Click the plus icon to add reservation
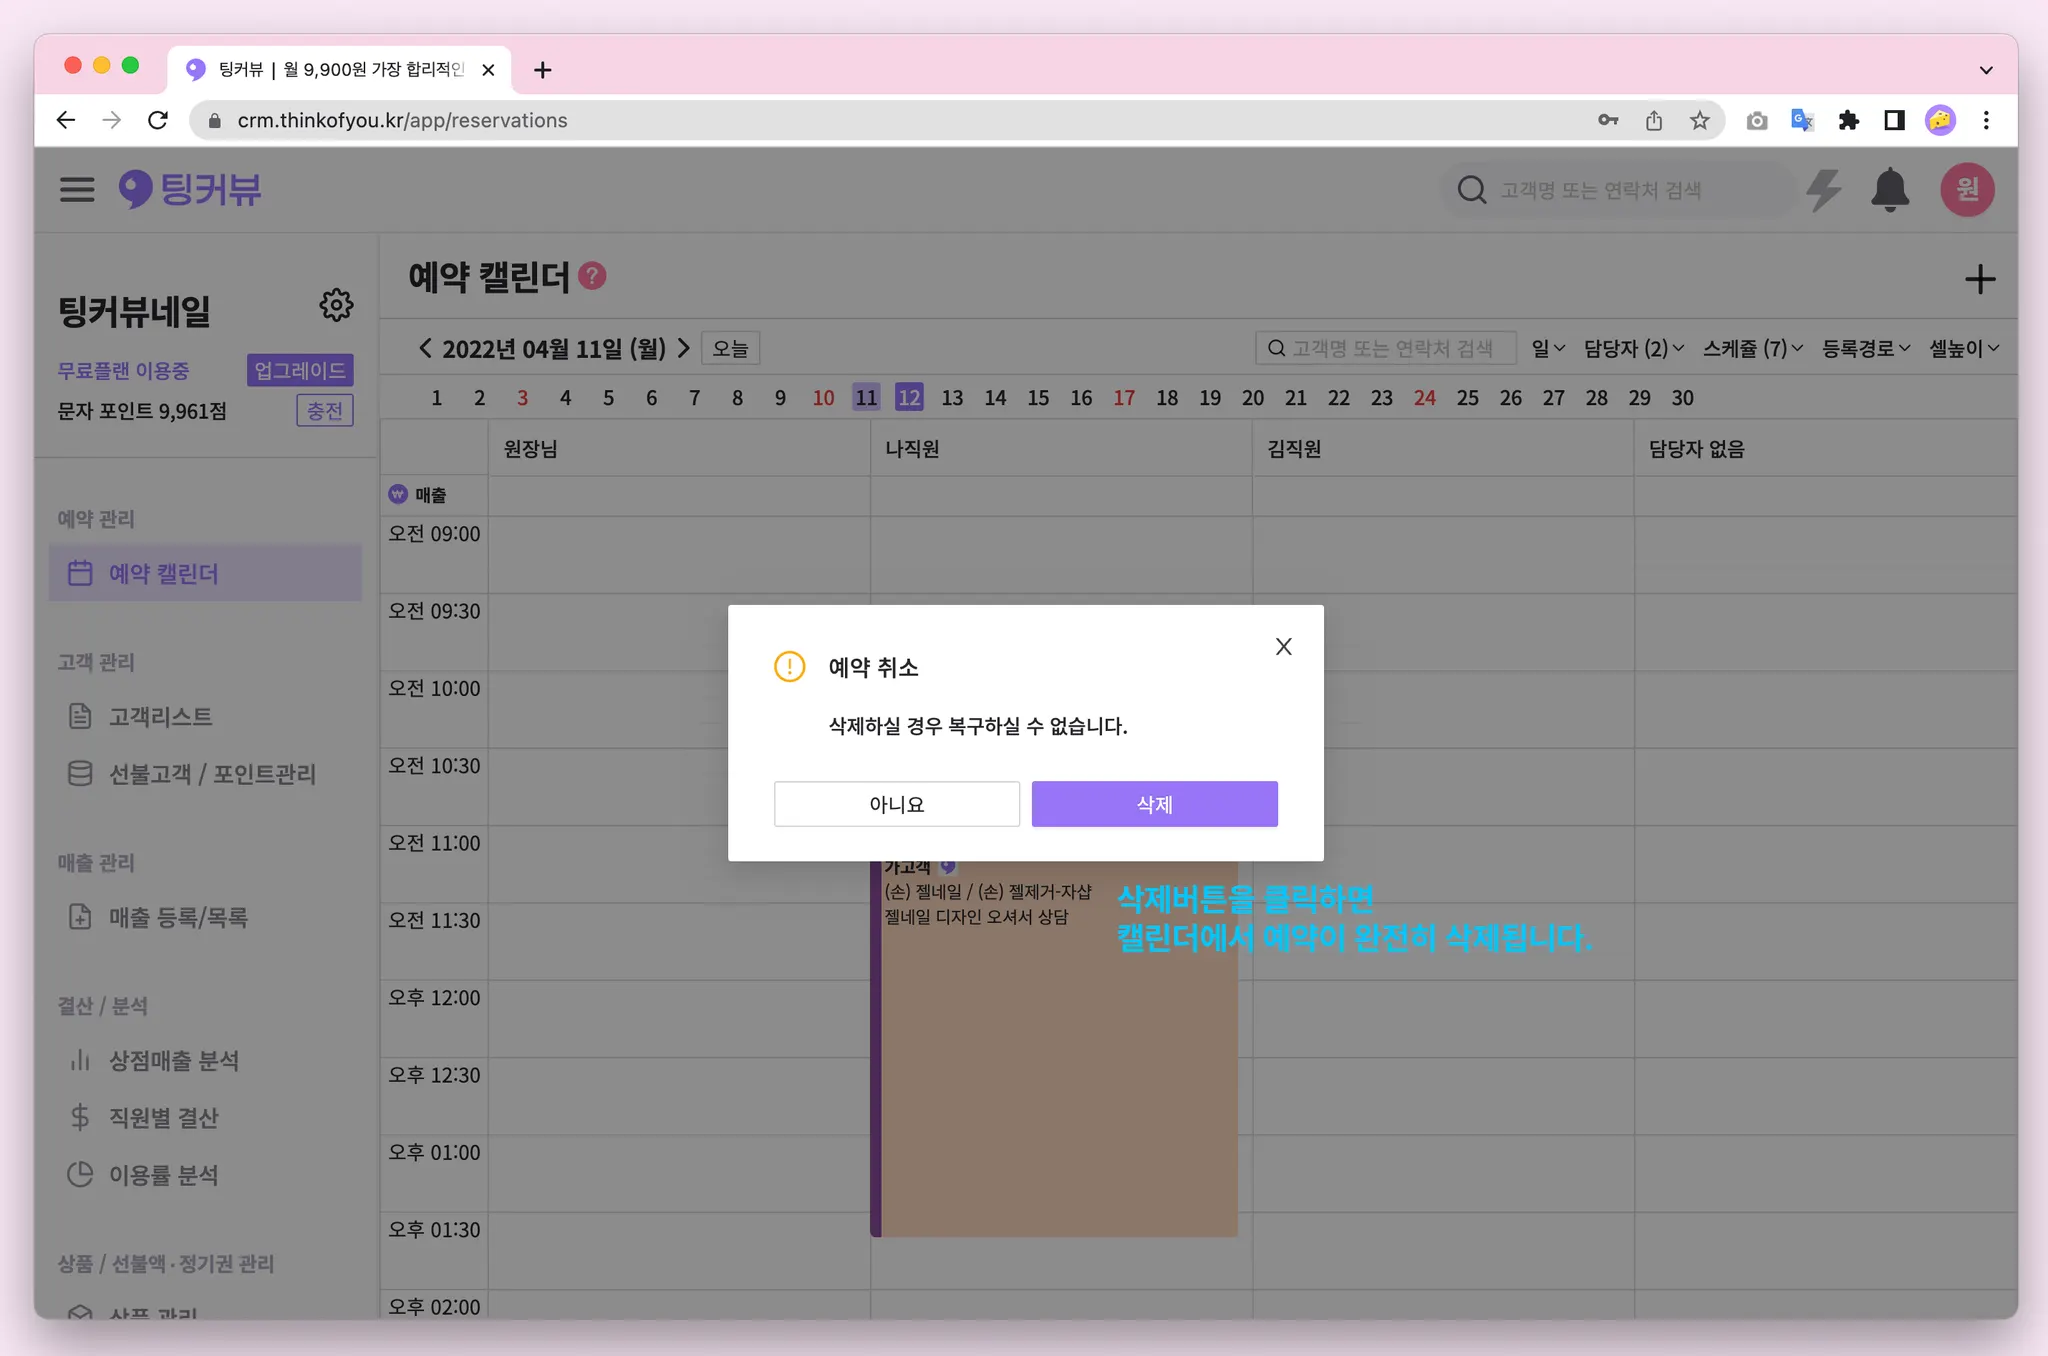This screenshot has height=1356, width=2048. coord(1979,279)
